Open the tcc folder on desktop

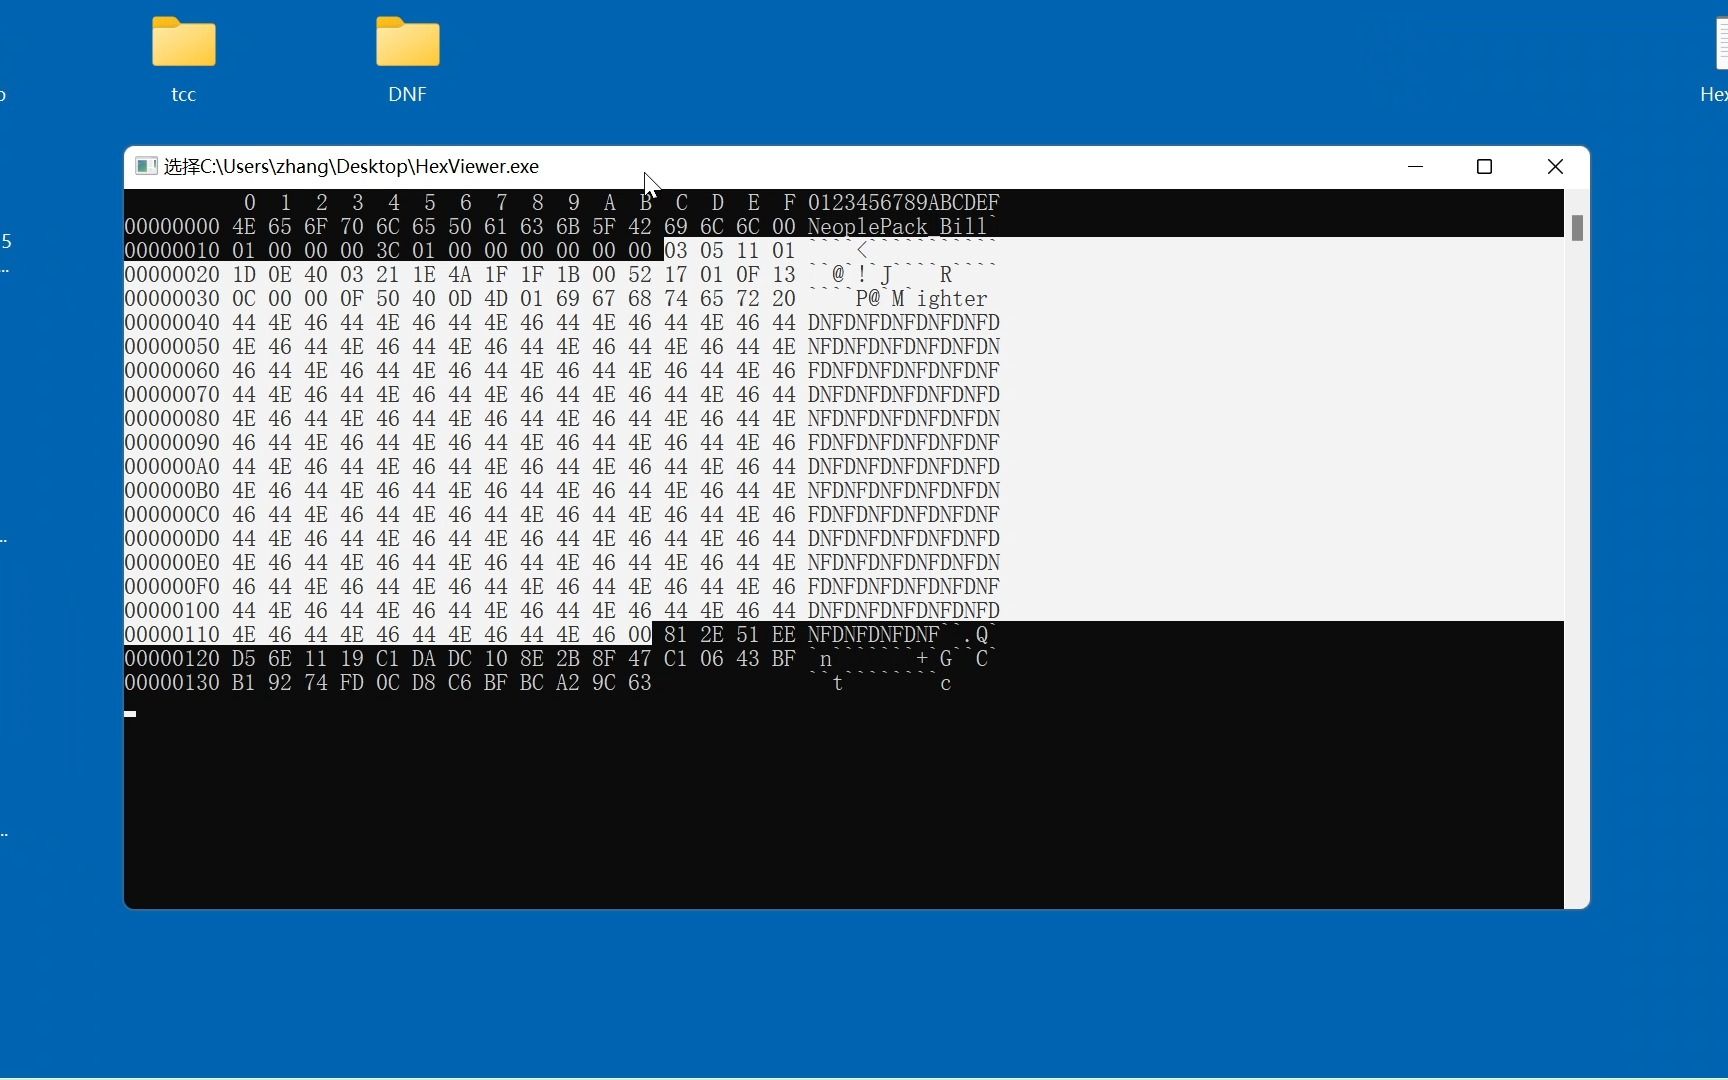[184, 42]
